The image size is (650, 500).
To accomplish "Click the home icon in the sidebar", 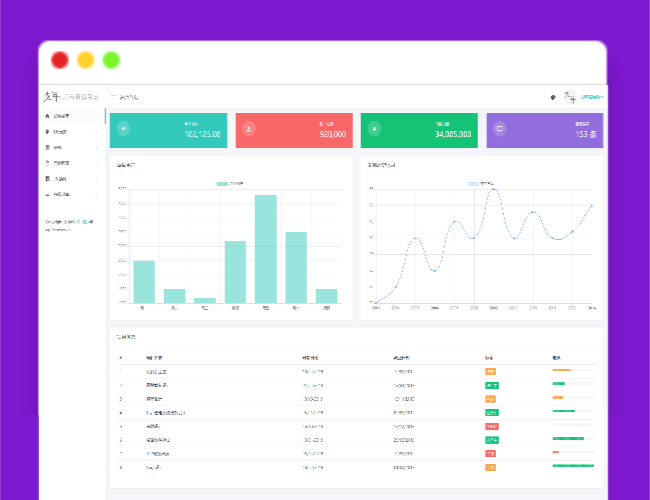I will pos(48,117).
